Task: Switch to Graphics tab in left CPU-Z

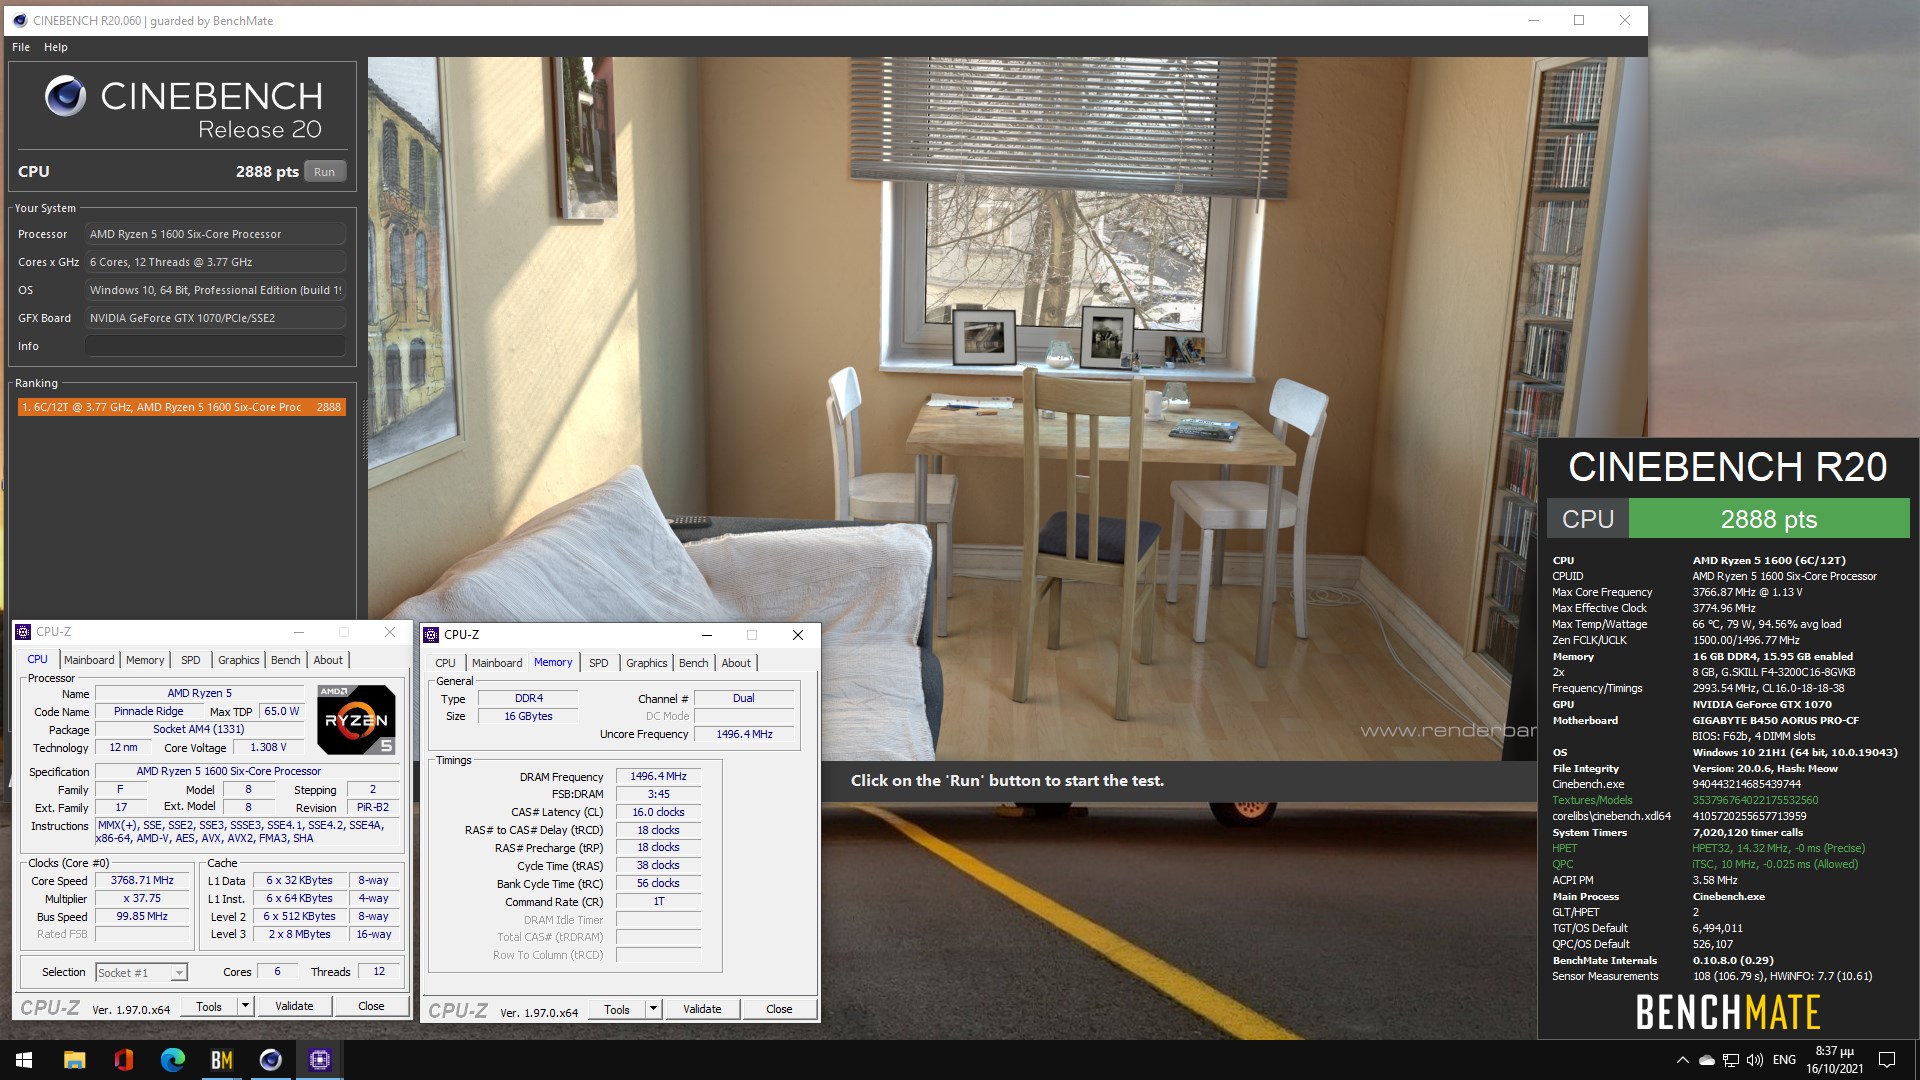Action: [239, 660]
